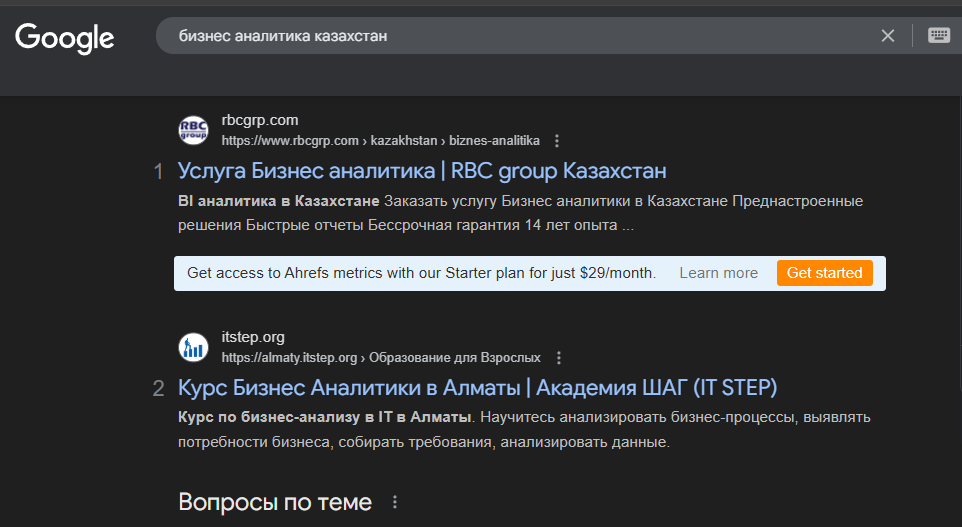Click the itstep.org favicon
This screenshot has width=962, height=527.
(x=193, y=347)
